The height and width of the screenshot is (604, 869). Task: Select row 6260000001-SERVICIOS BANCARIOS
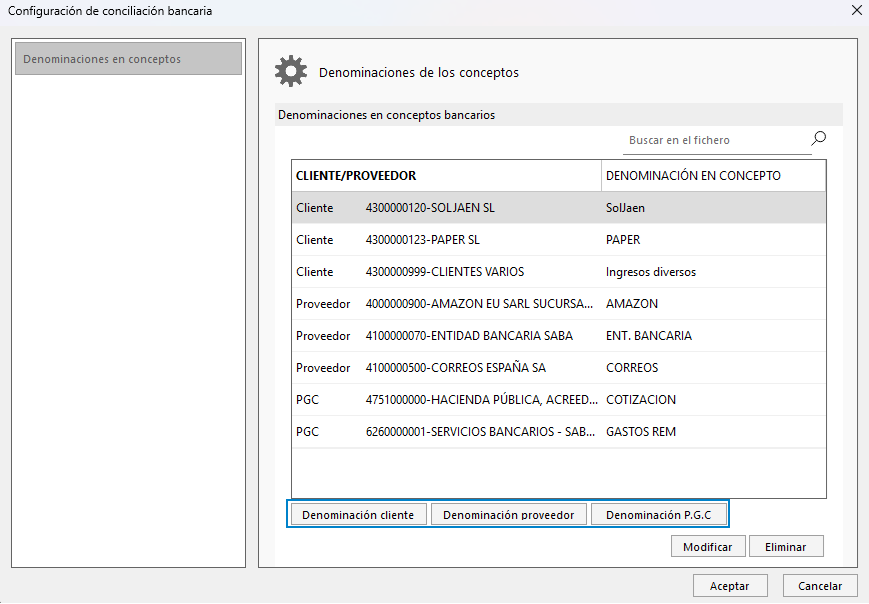[x=559, y=432]
